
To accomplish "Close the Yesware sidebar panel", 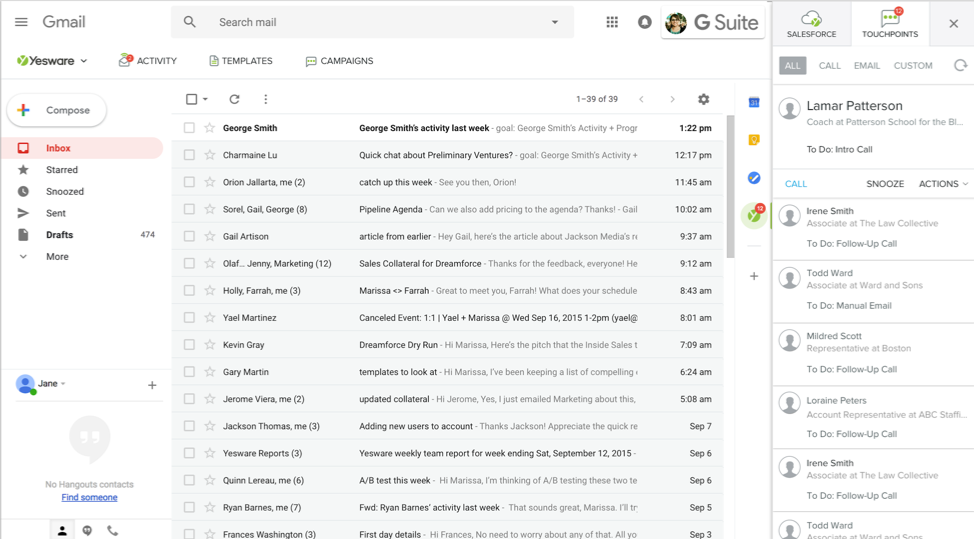I will click(954, 24).
